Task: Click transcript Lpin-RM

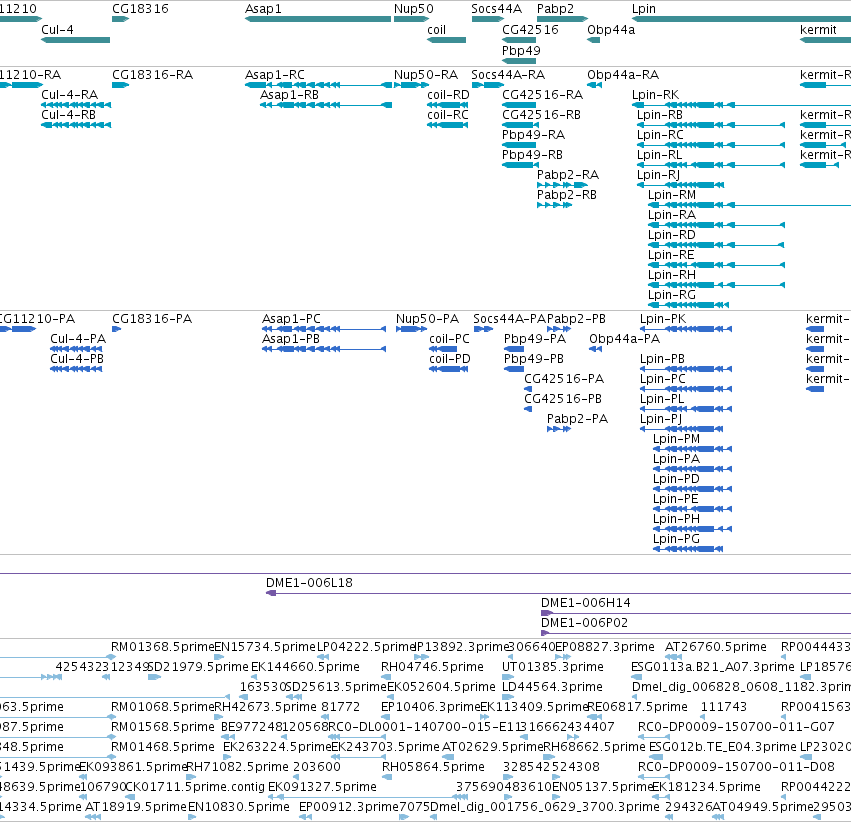Action: (750, 205)
